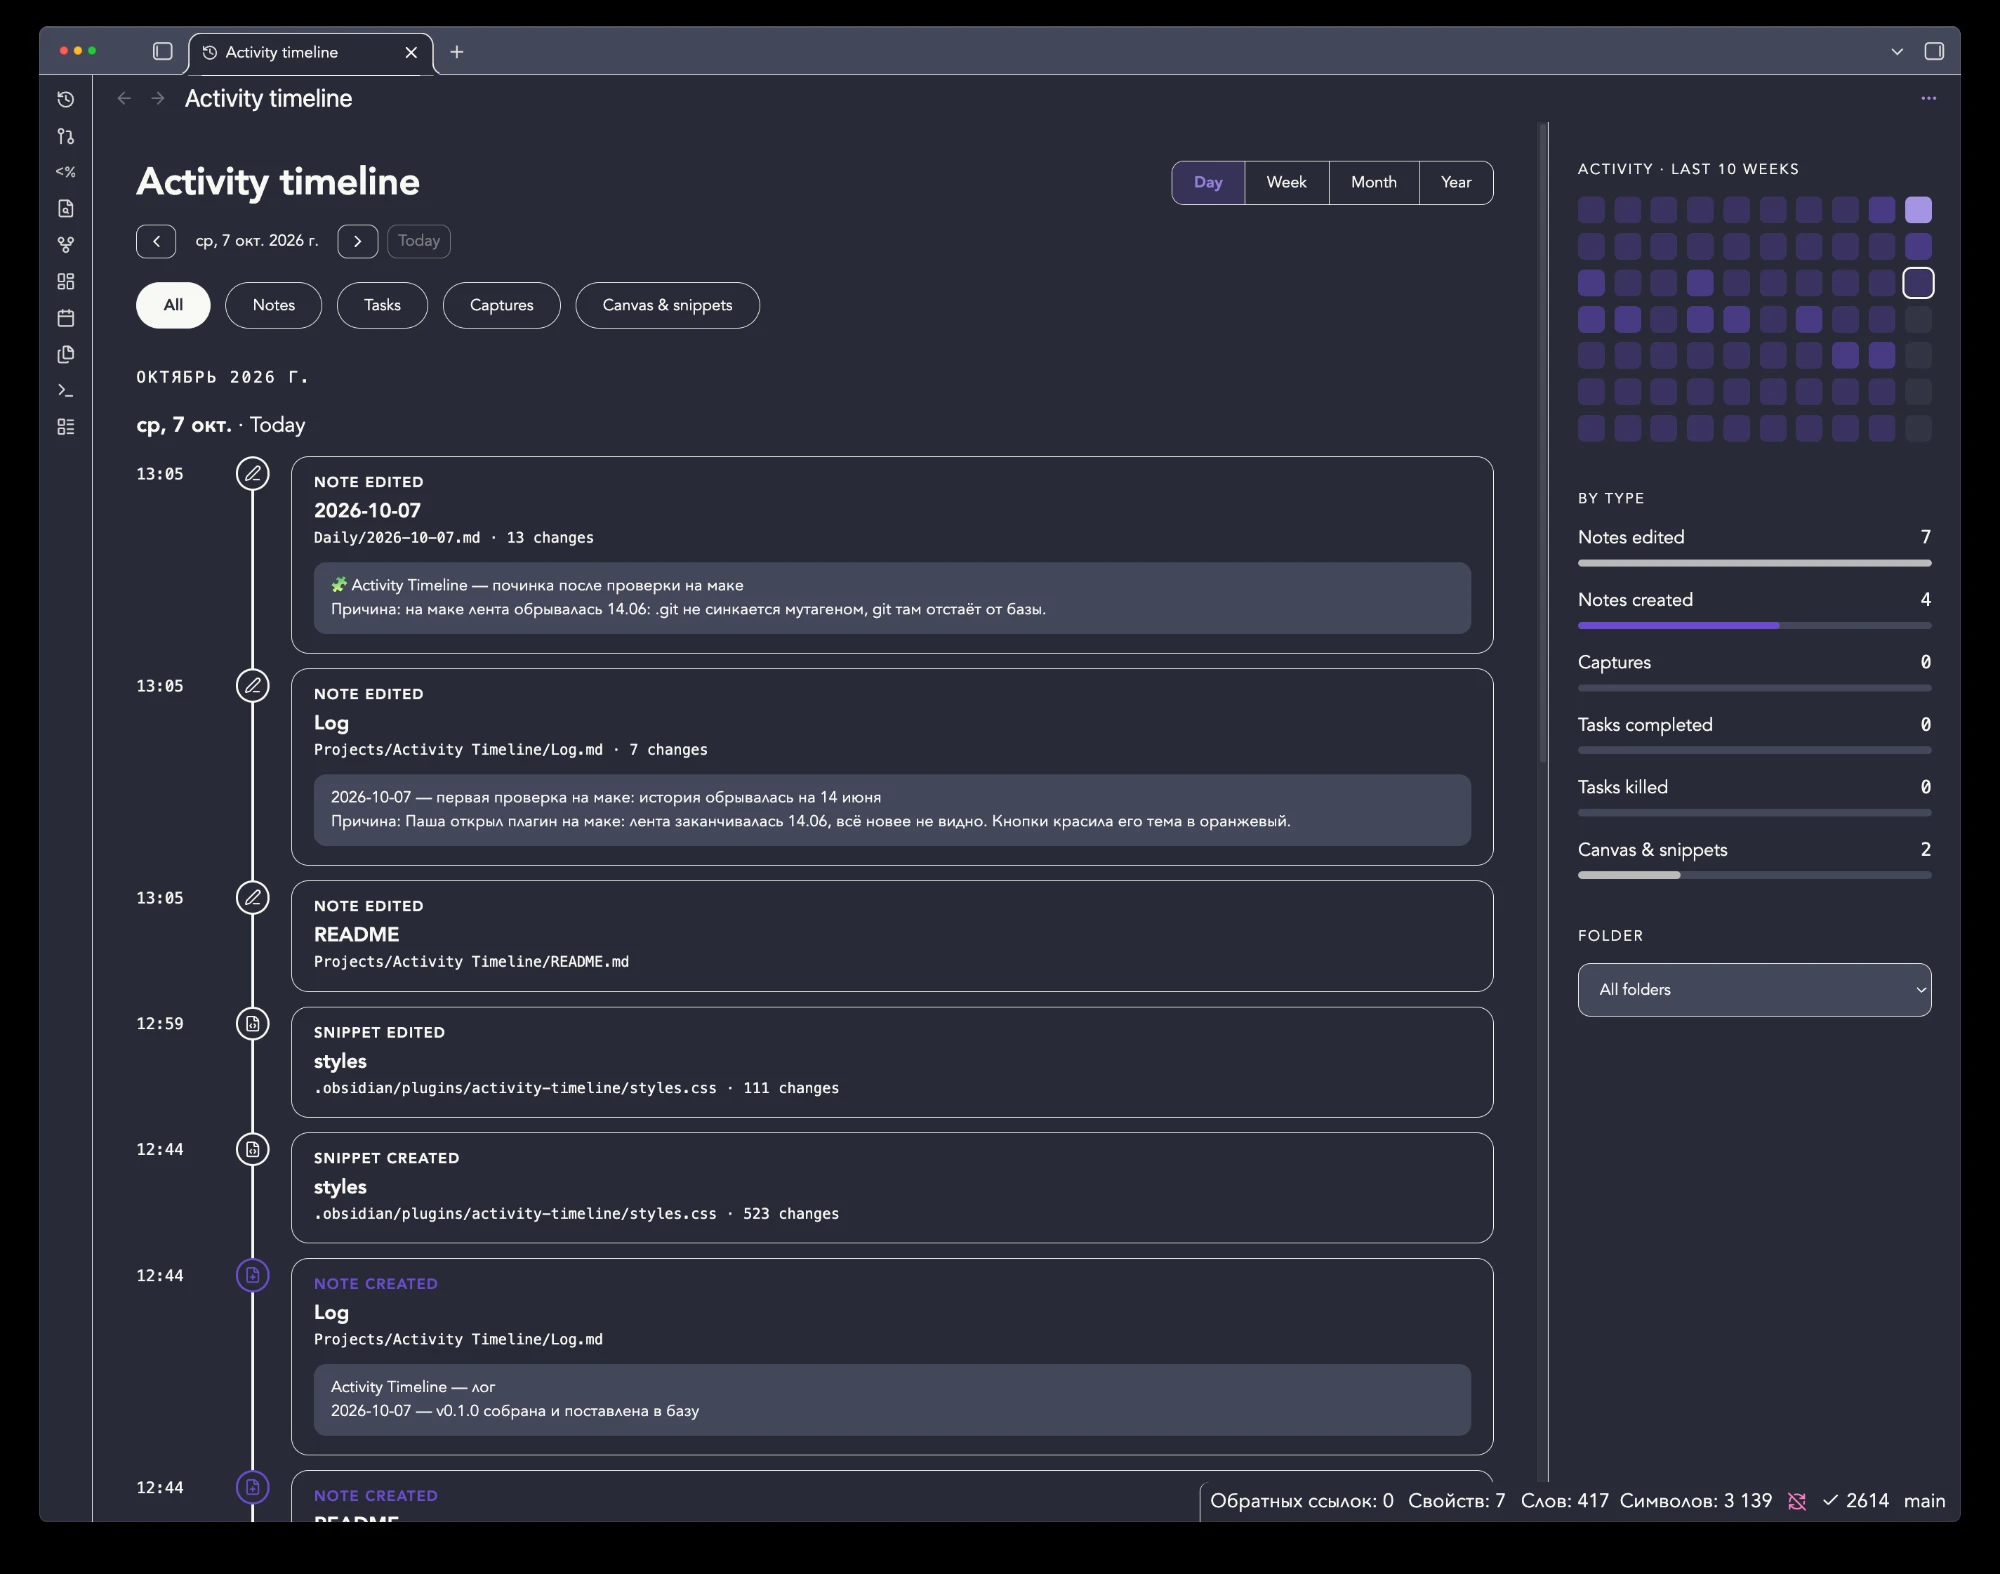
Task: Click the pink sync-disabled status bar icon
Action: pos(1797,1501)
